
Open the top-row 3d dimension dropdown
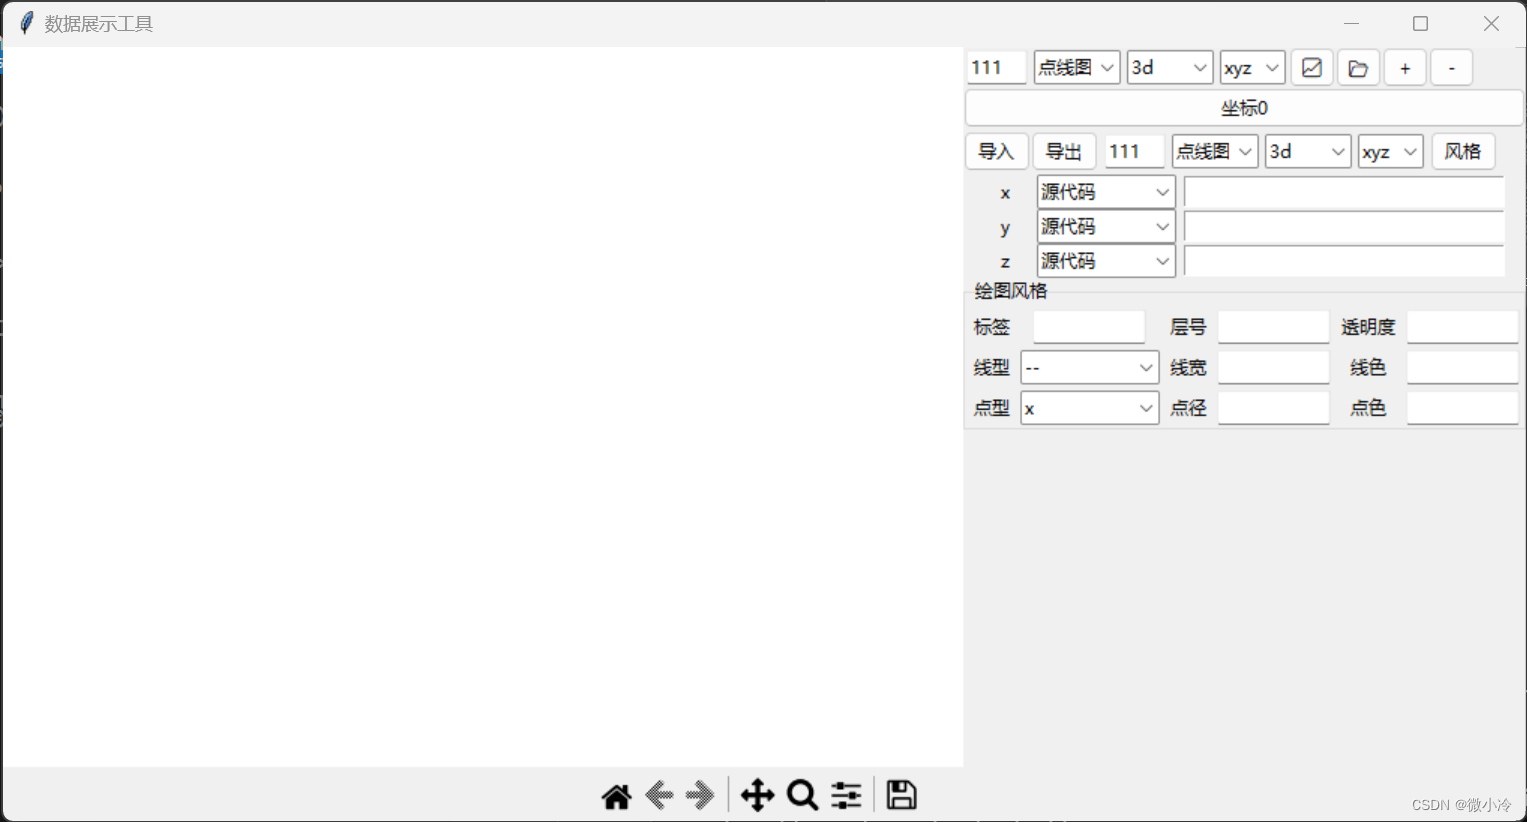[1170, 68]
